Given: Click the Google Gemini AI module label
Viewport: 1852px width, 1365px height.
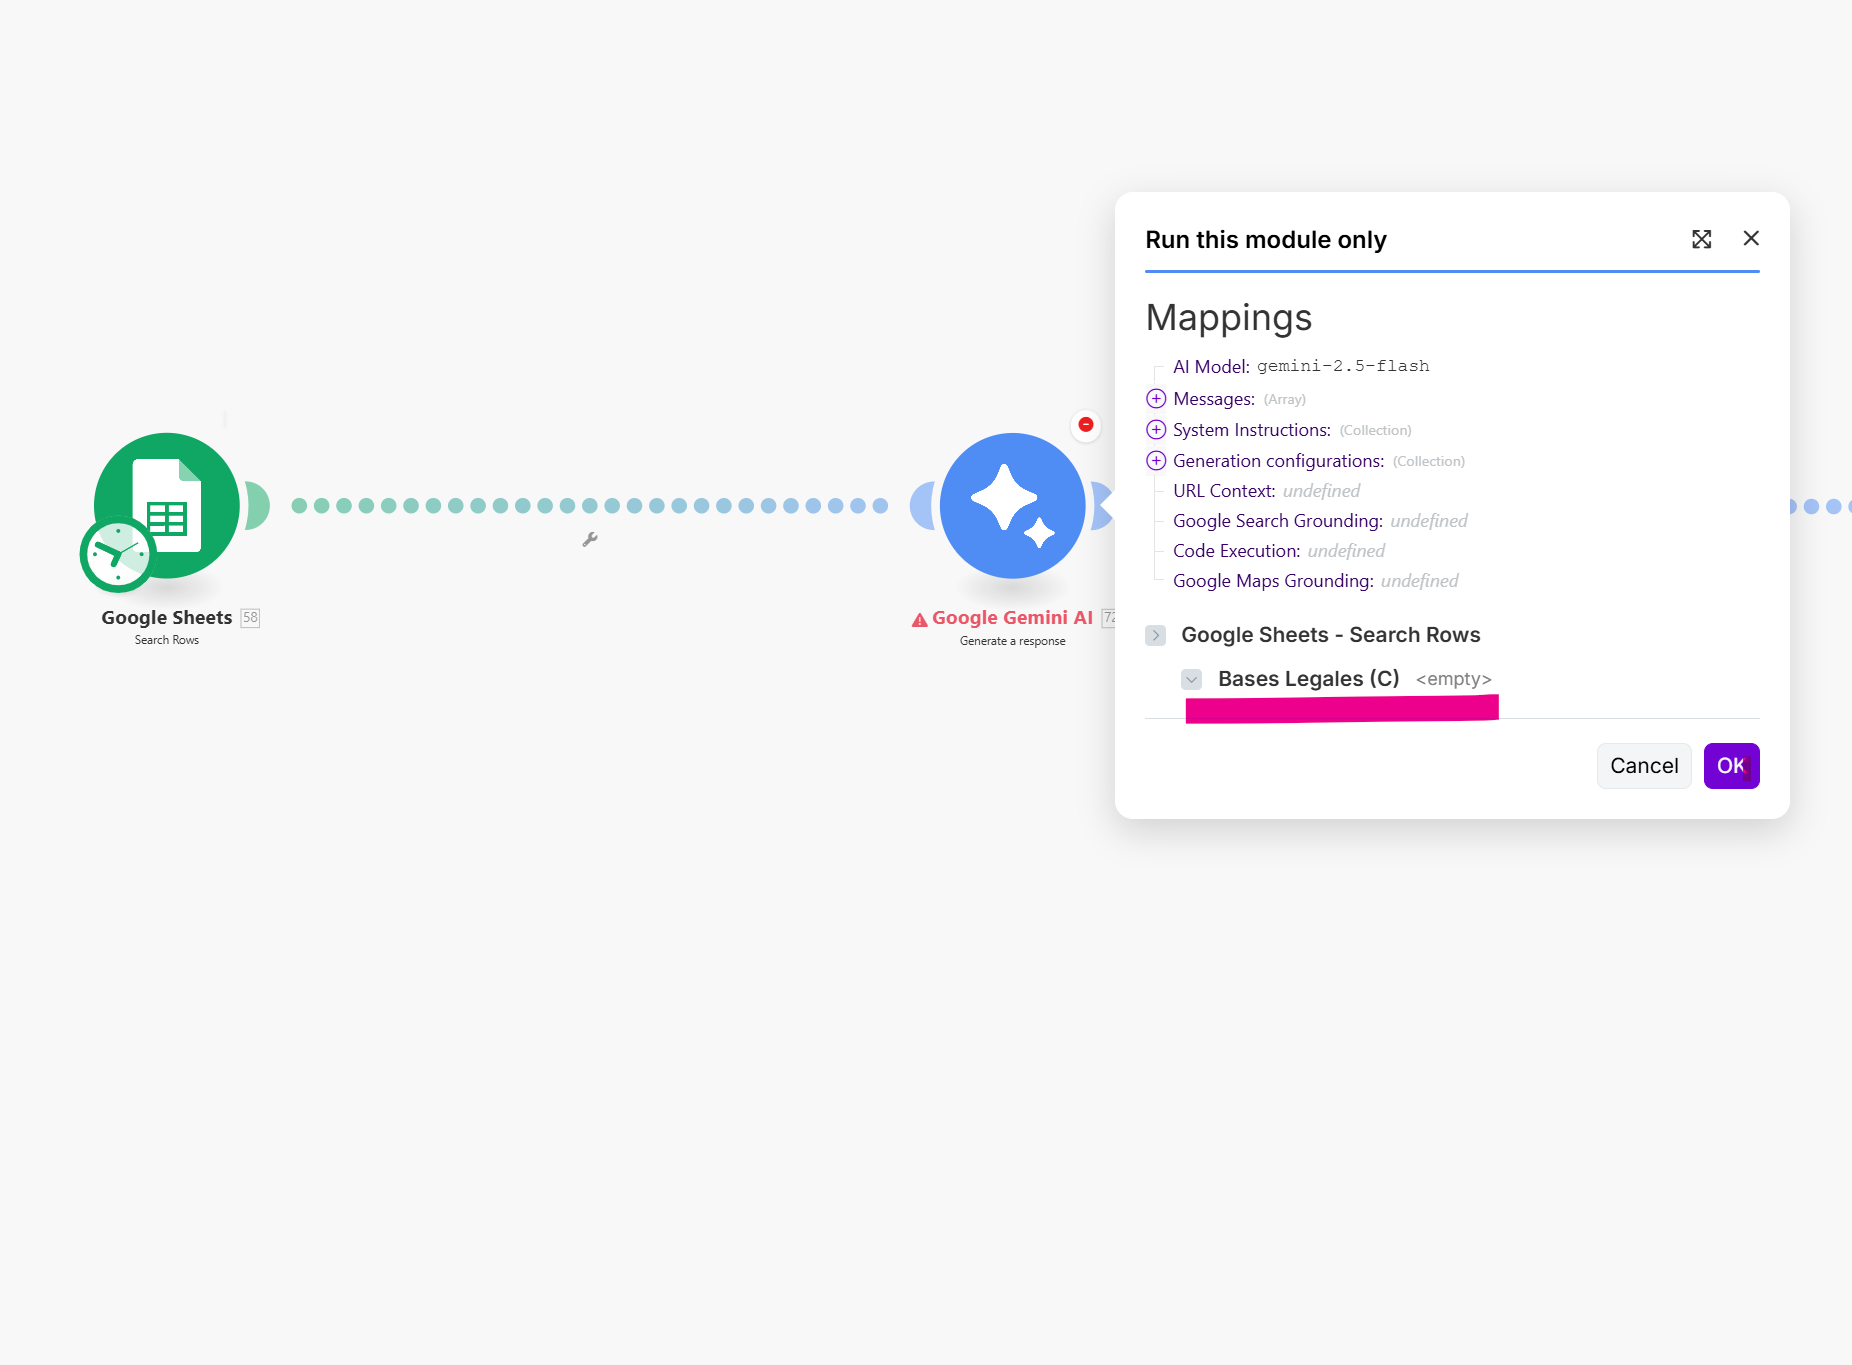Looking at the screenshot, I should click(x=1011, y=618).
